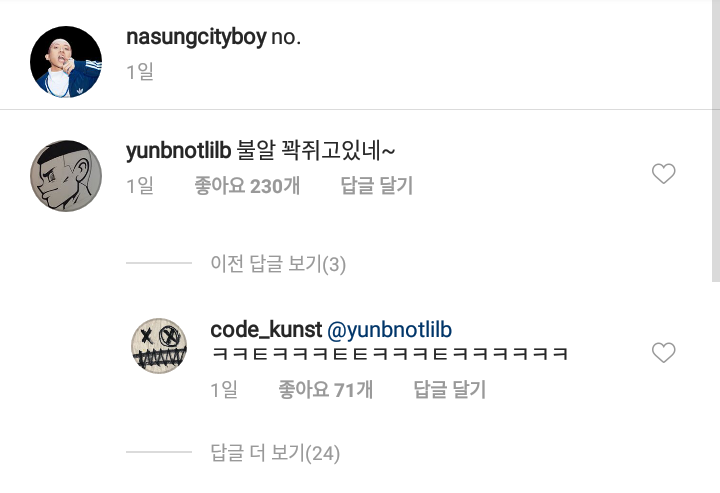Image resolution: width=720 pixels, height=493 pixels.
Task: Visit the code_kunst username link
Action: [x=266, y=330]
